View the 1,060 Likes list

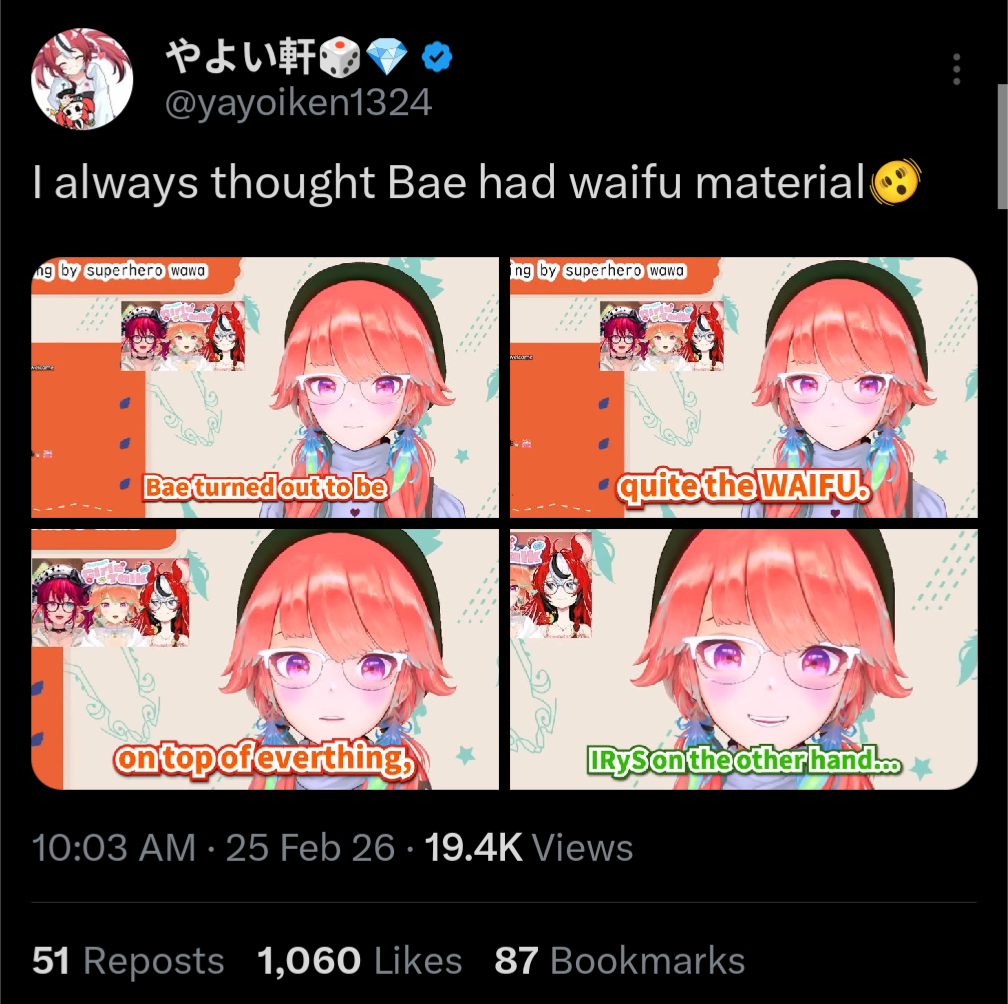359,961
